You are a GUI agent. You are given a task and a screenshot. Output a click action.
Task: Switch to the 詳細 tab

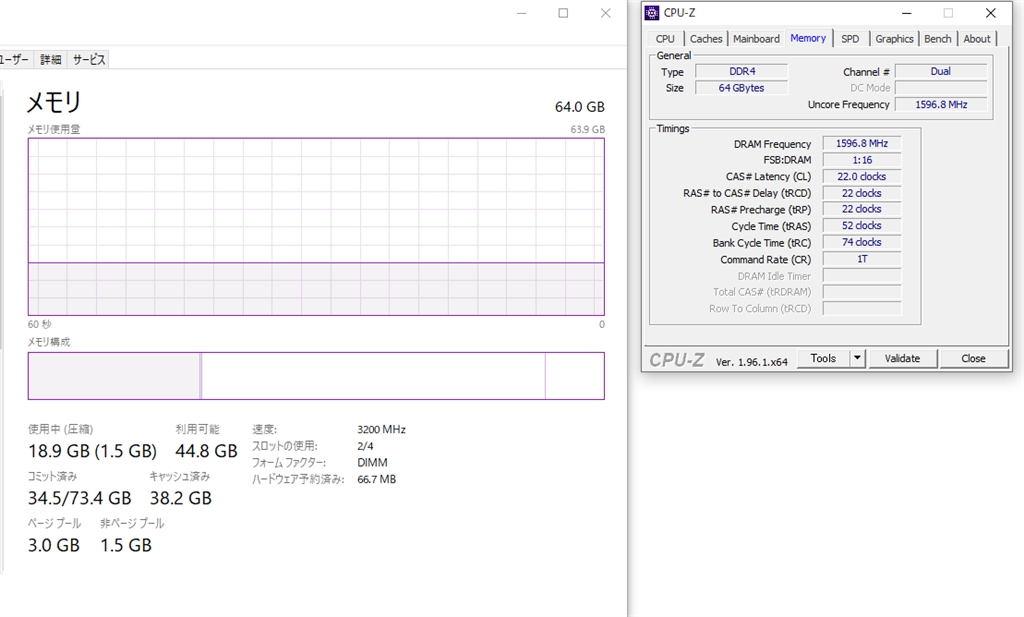pos(51,60)
